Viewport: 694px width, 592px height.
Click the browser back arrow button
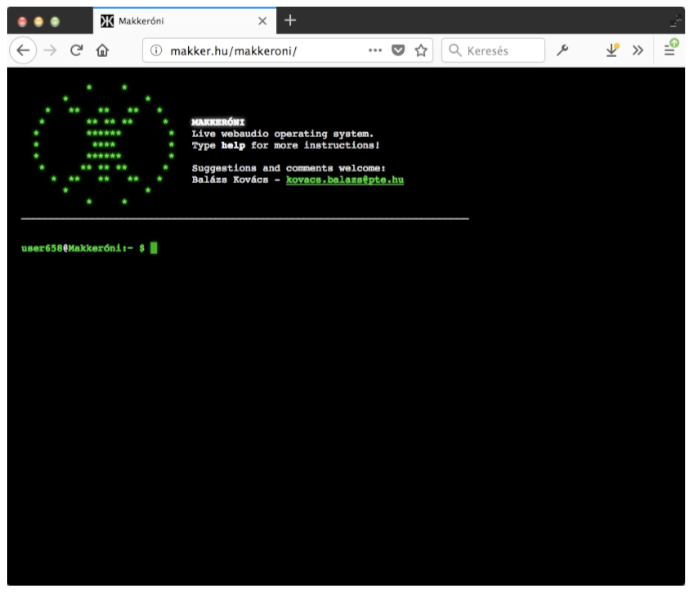25,50
